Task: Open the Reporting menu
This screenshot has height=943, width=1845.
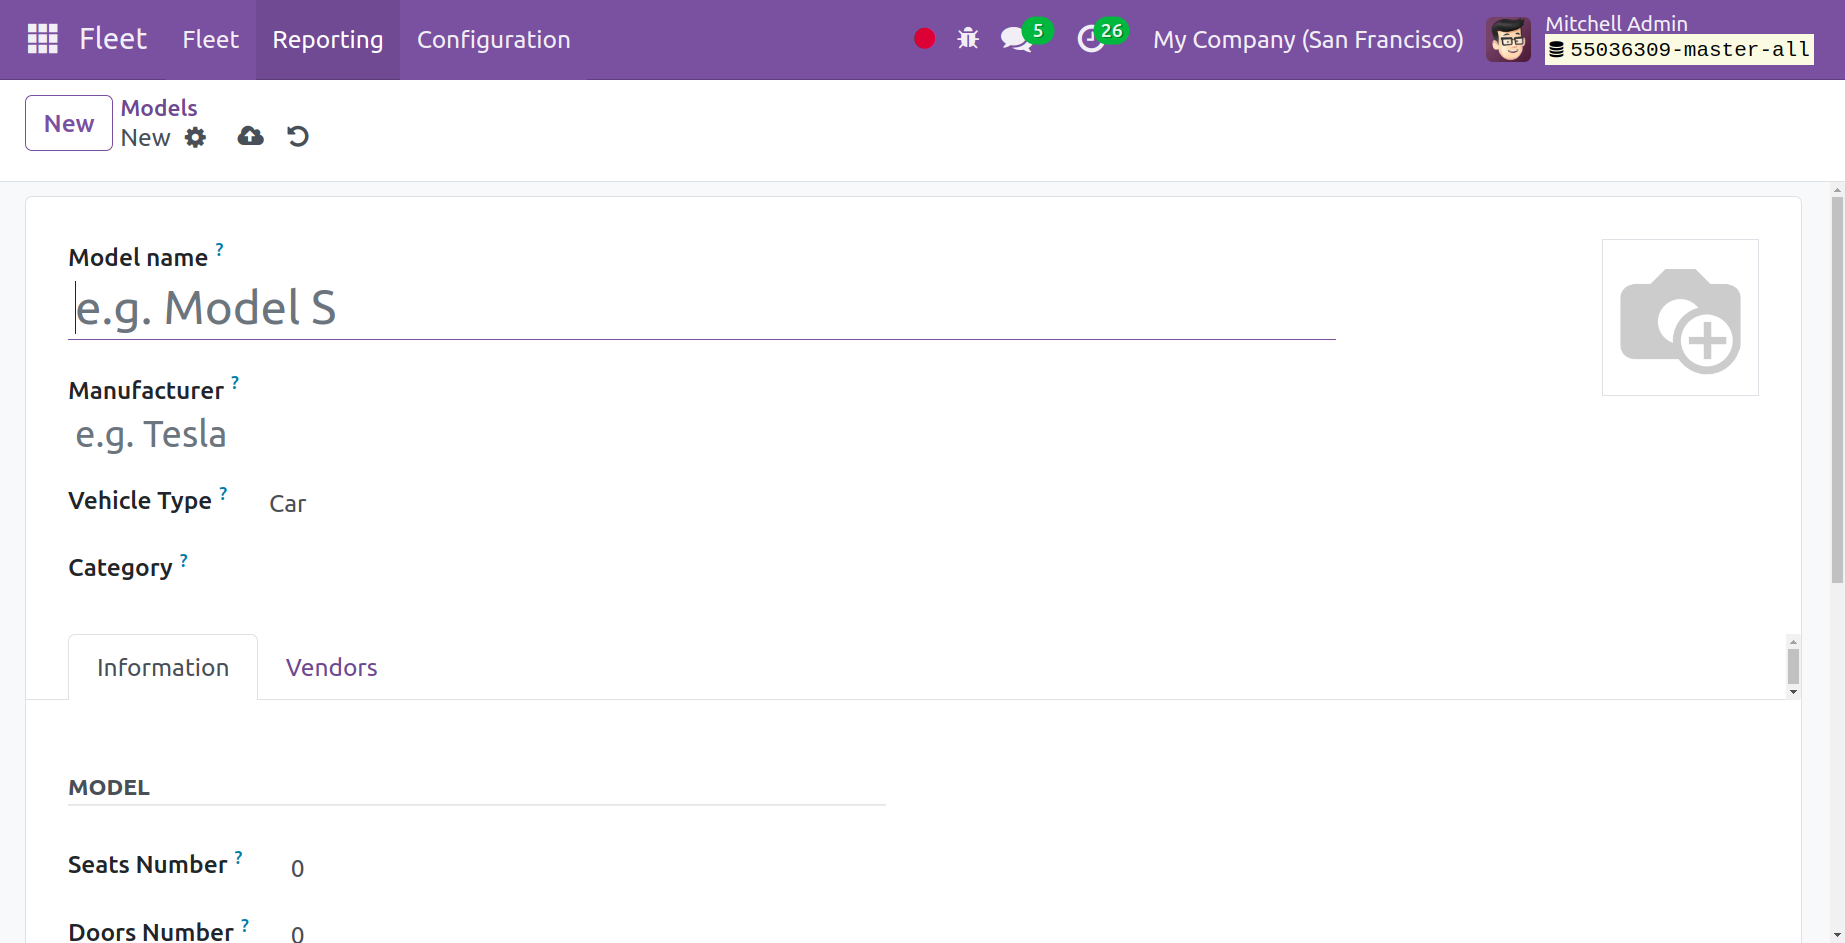Action: [328, 40]
